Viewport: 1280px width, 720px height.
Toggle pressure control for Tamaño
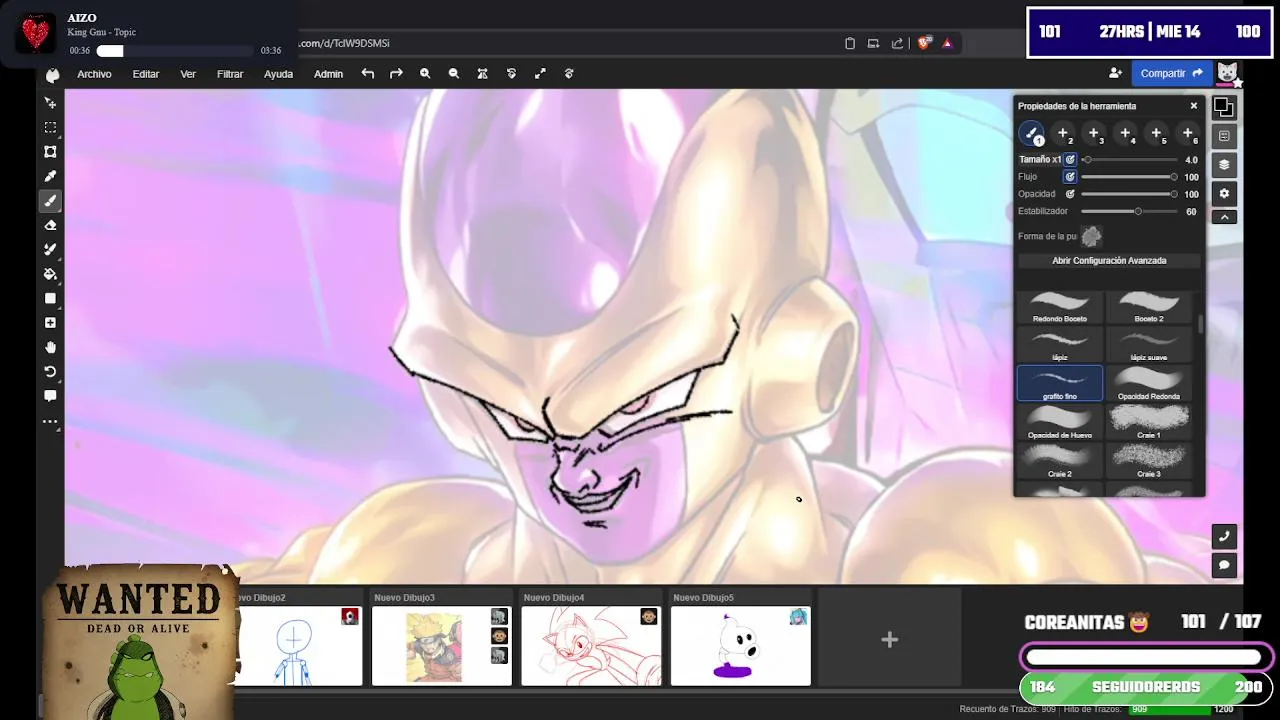[x=1070, y=159]
